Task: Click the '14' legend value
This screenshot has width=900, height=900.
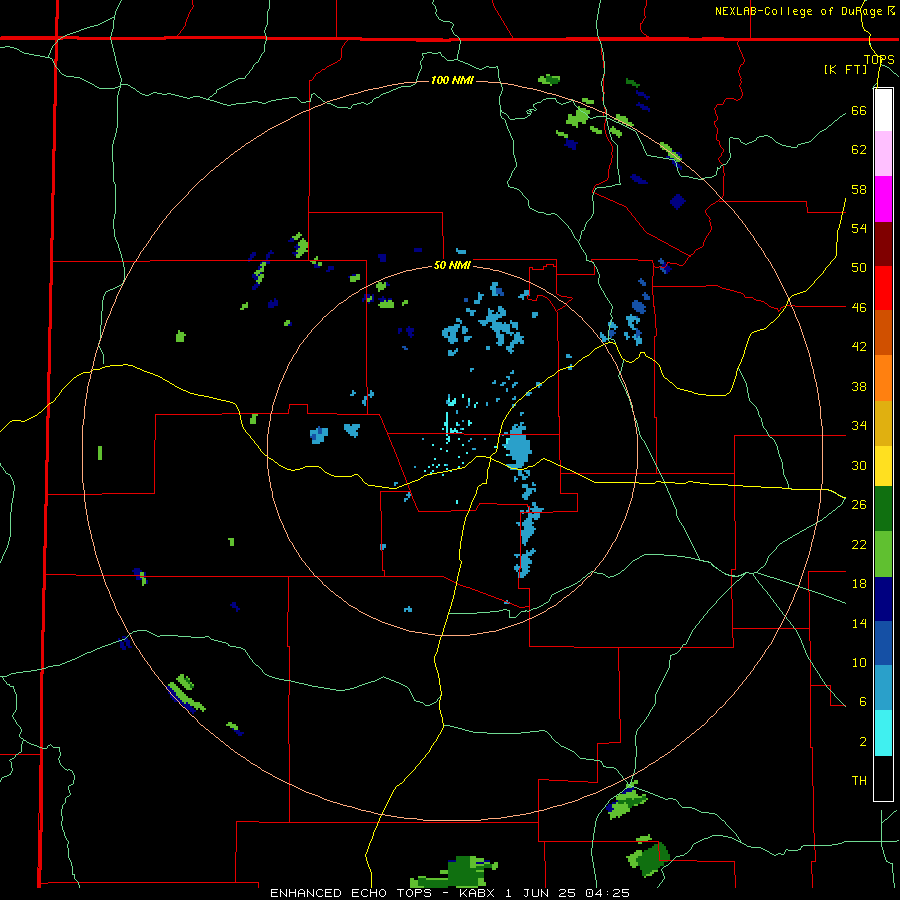Action: 859,623
